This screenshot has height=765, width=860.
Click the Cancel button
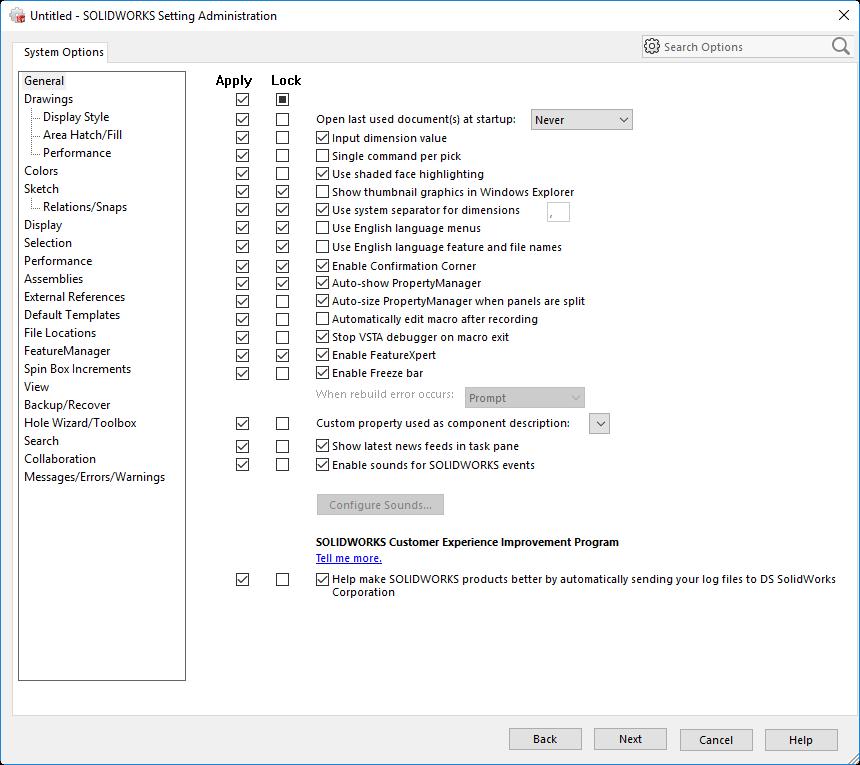click(716, 740)
